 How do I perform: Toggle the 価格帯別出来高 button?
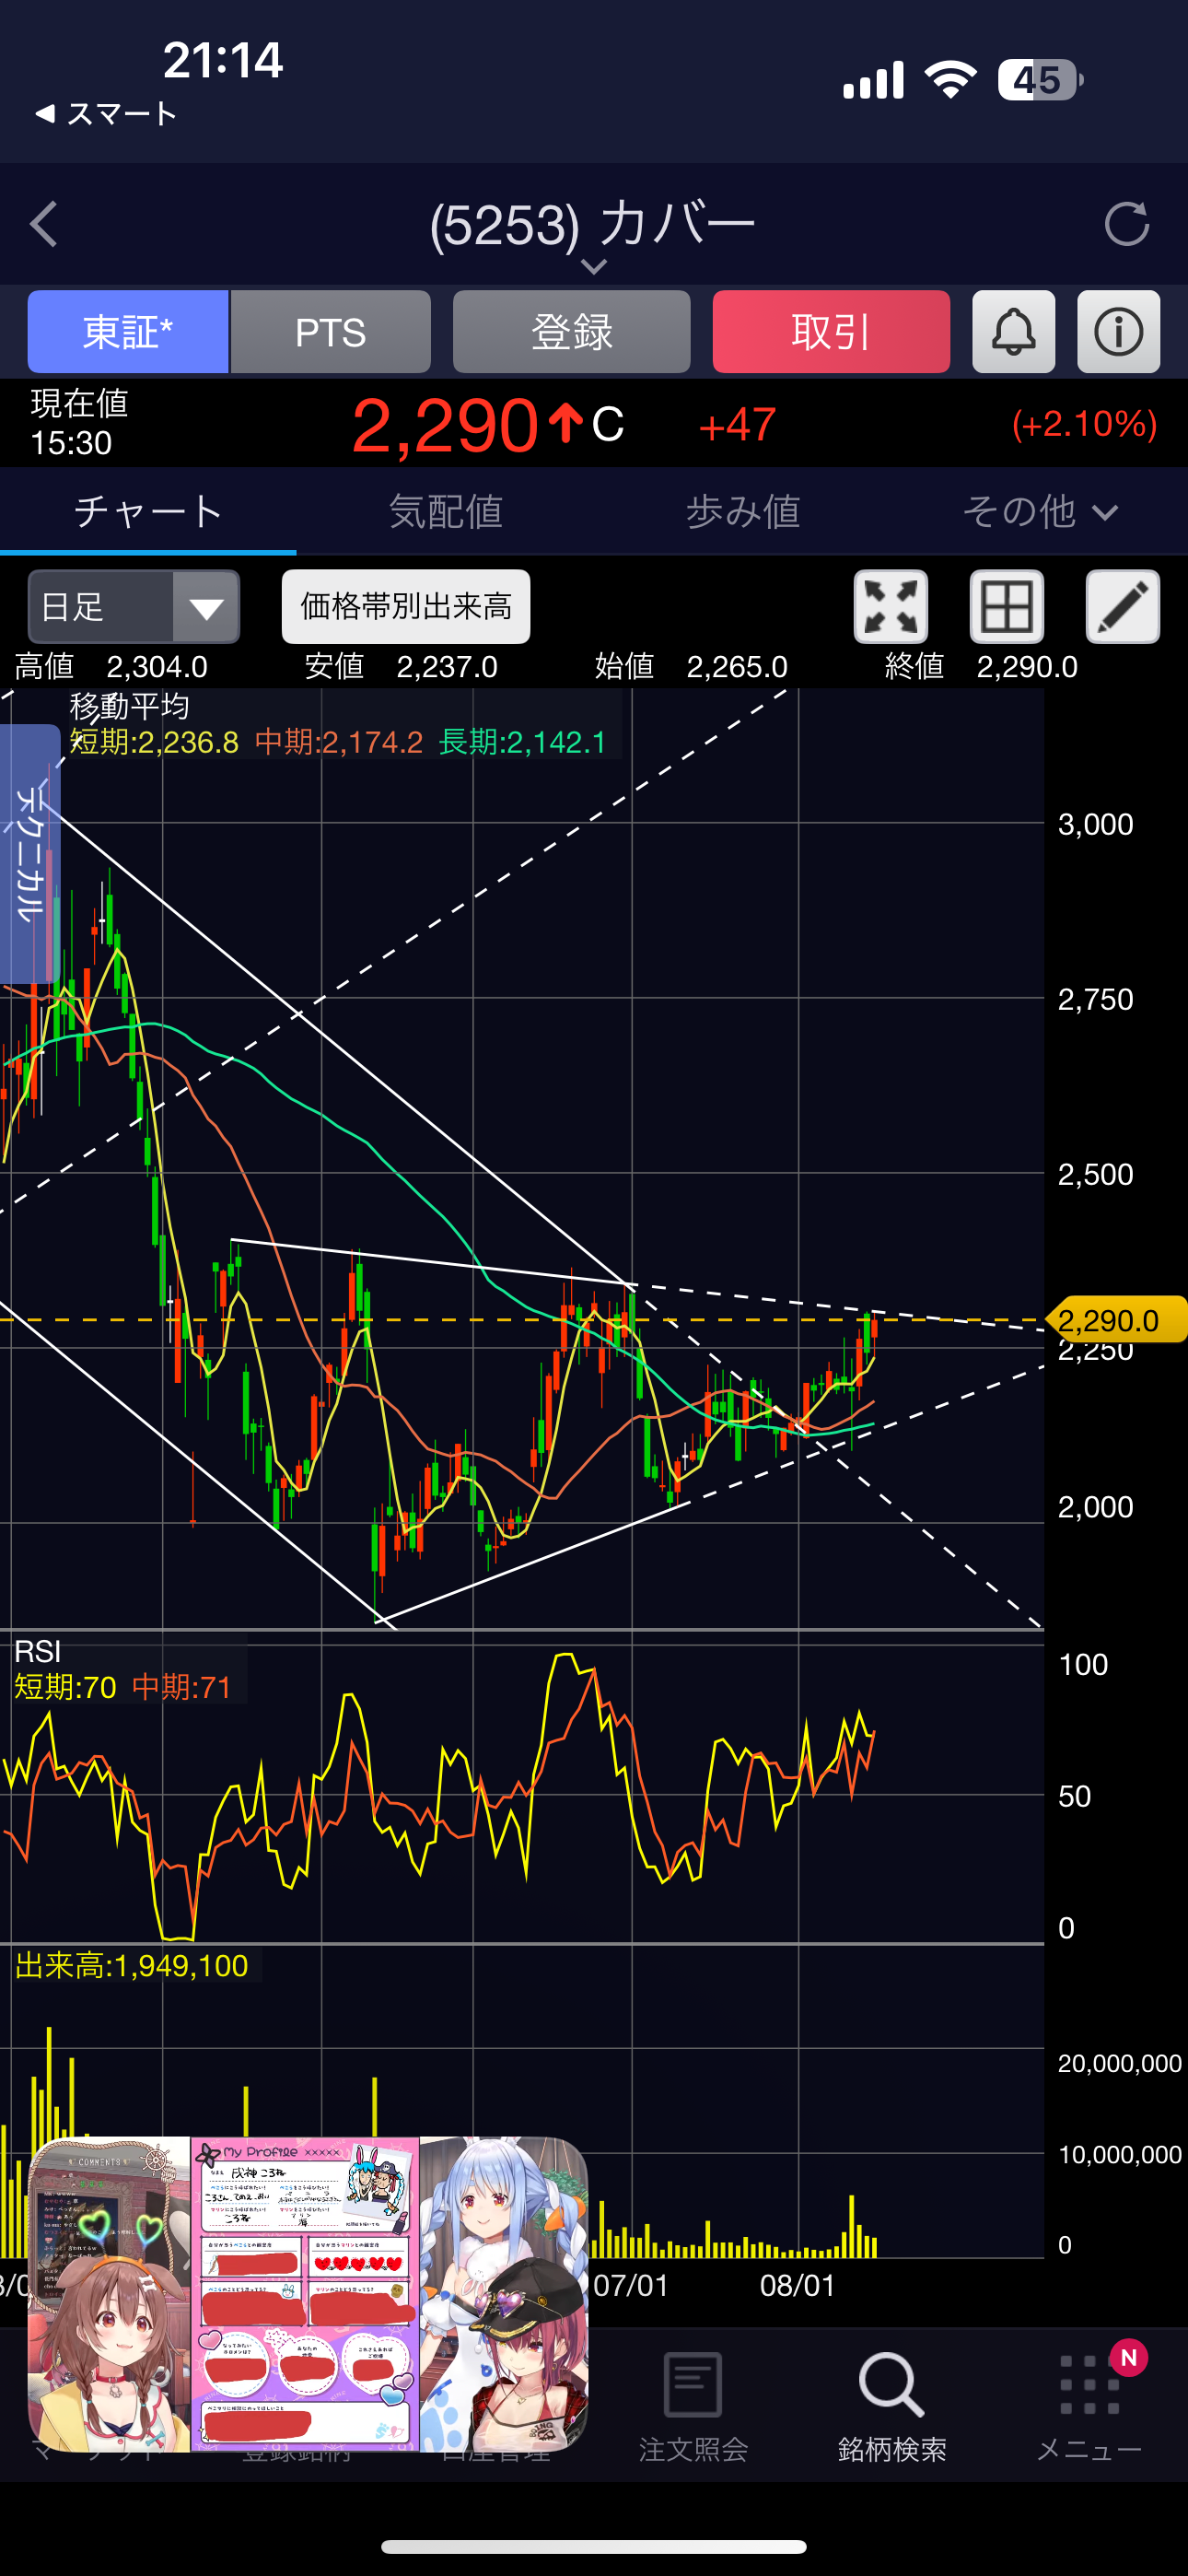click(x=406, y=606)
